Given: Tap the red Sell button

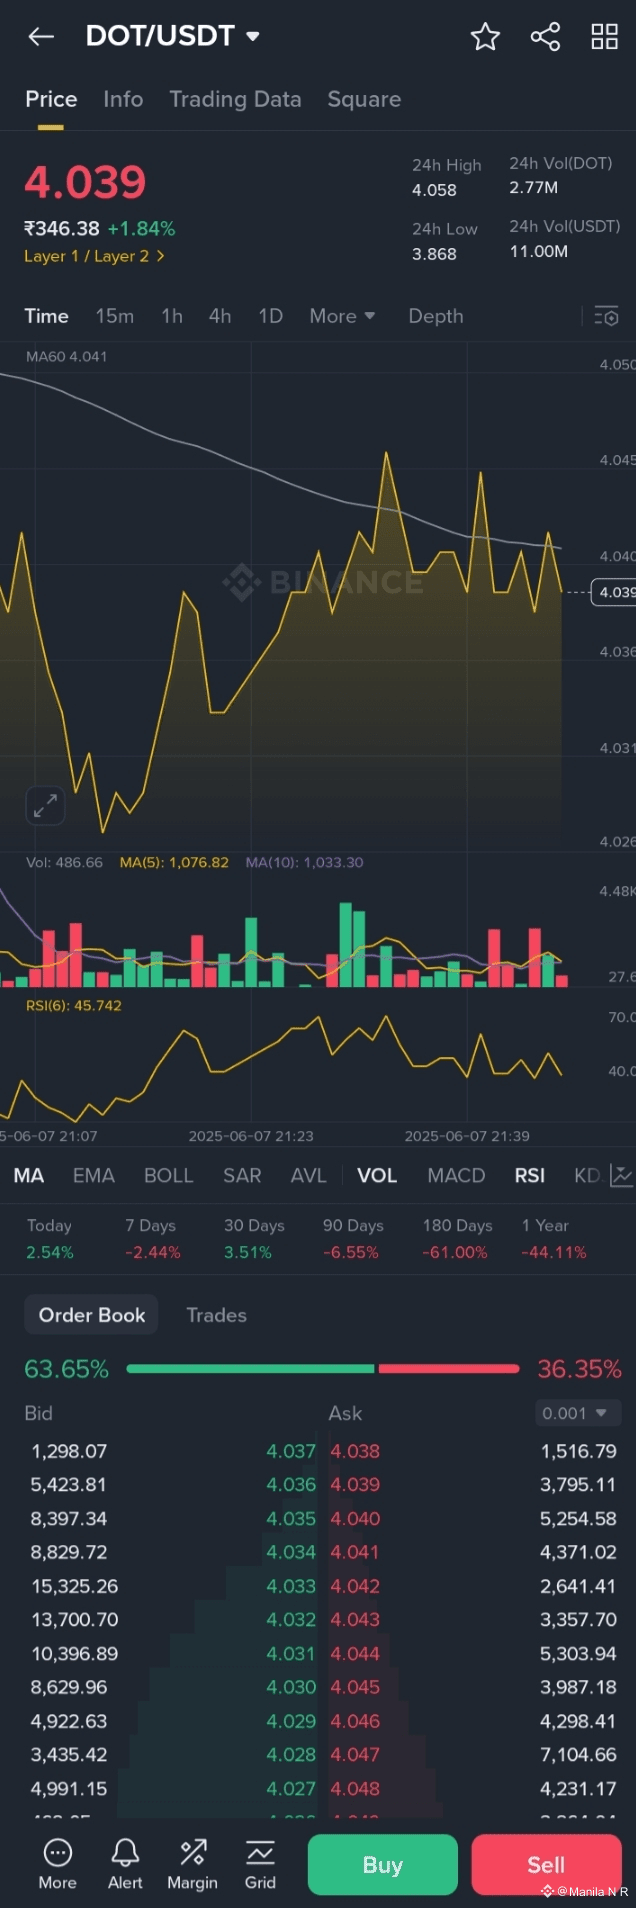Looking at the screenshot, I should [x=546, y=1865].
